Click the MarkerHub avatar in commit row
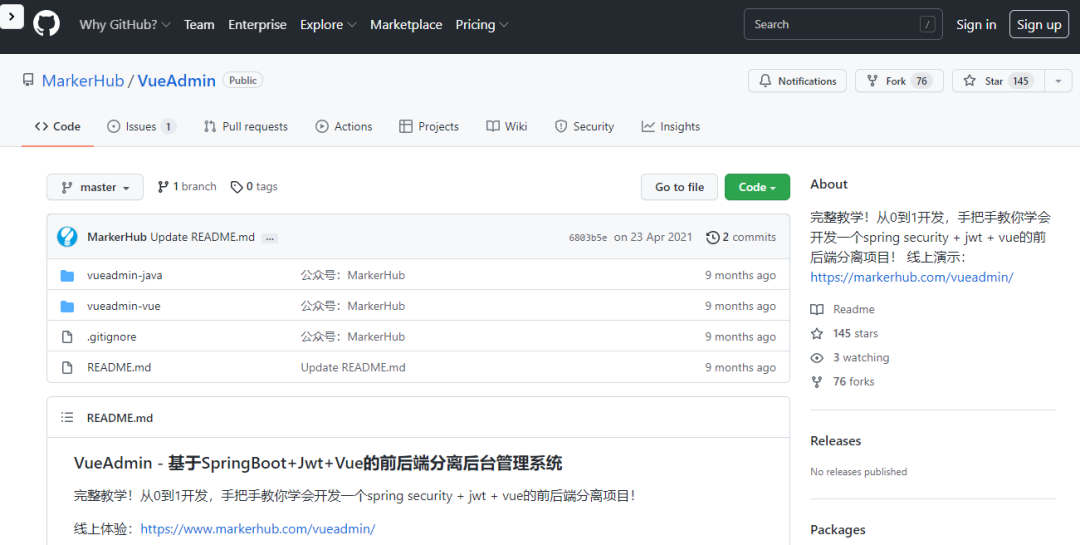1080x545 pixels. coord(67,237)
